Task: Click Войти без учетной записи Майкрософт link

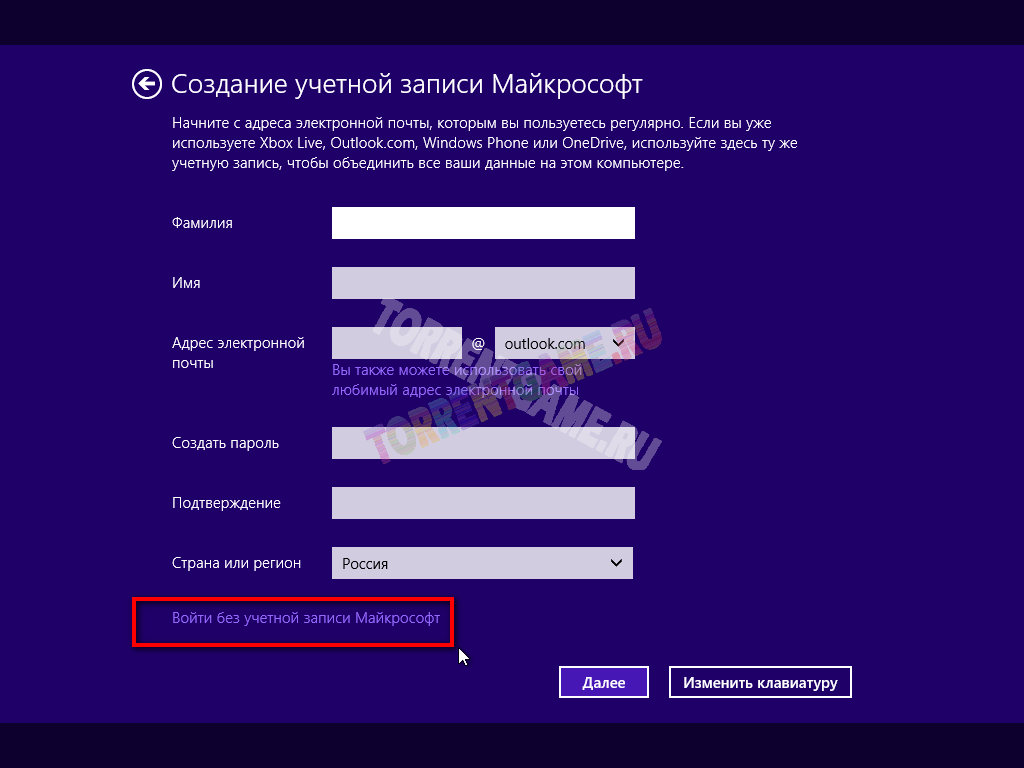Action: [306, 618]
